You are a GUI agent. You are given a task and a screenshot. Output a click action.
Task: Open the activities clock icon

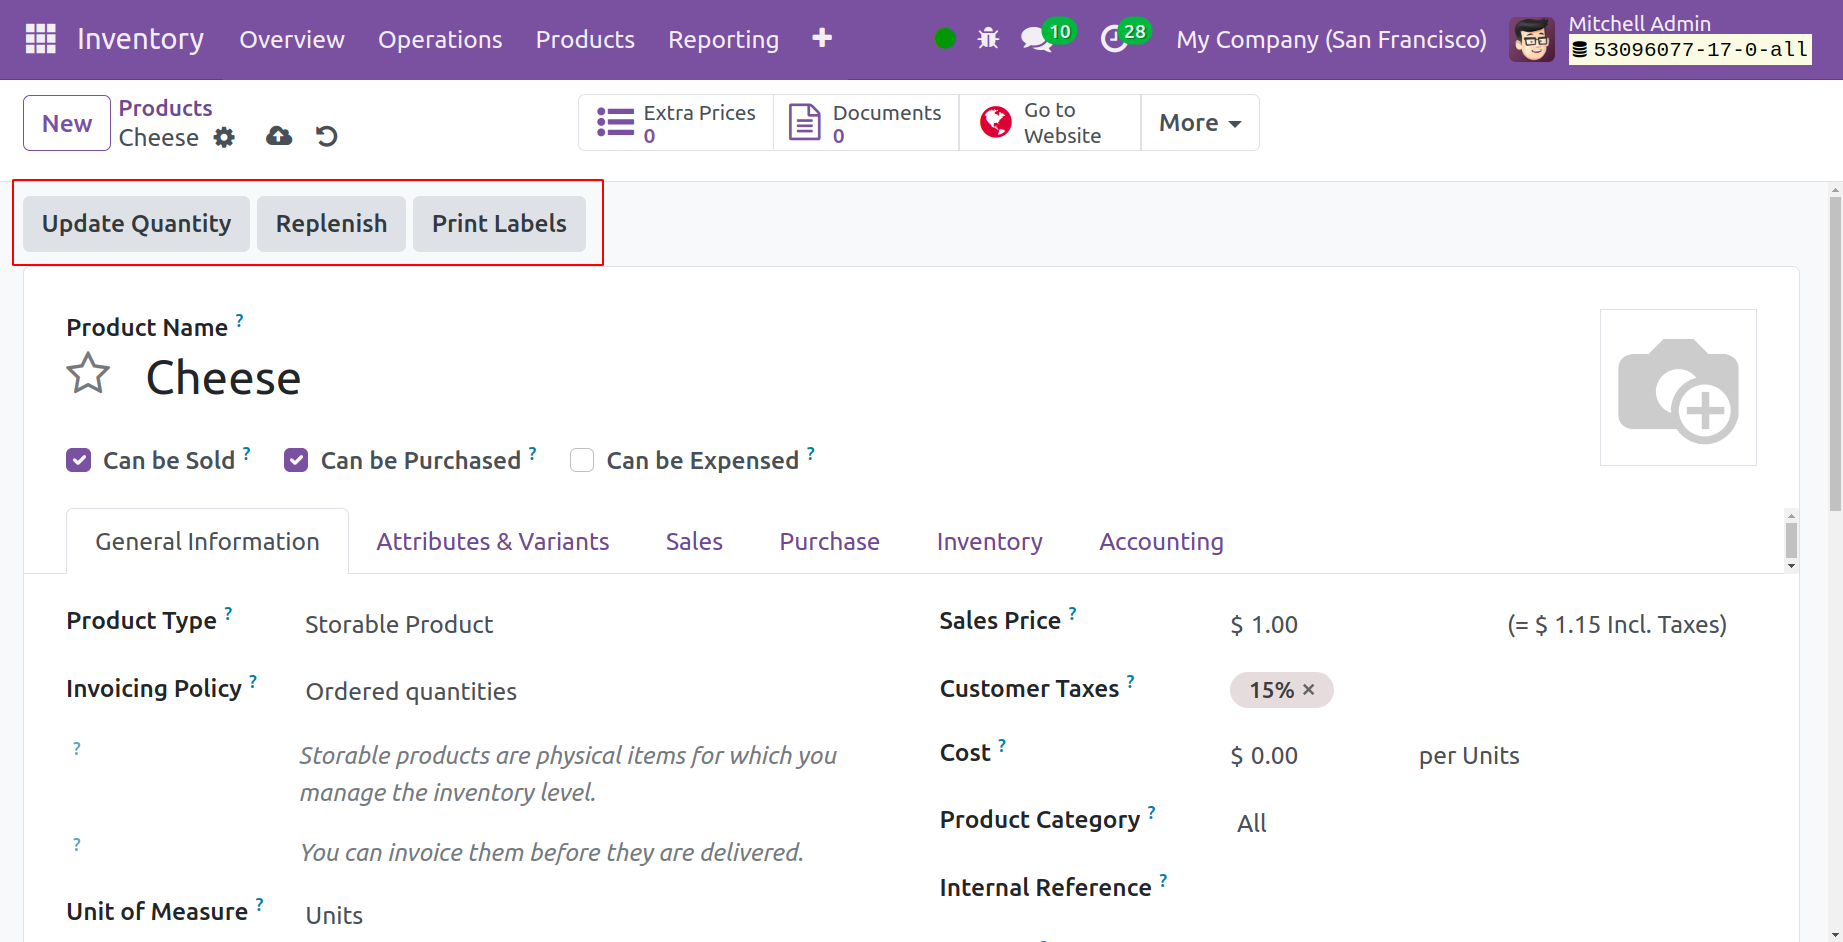point(1114,40)
